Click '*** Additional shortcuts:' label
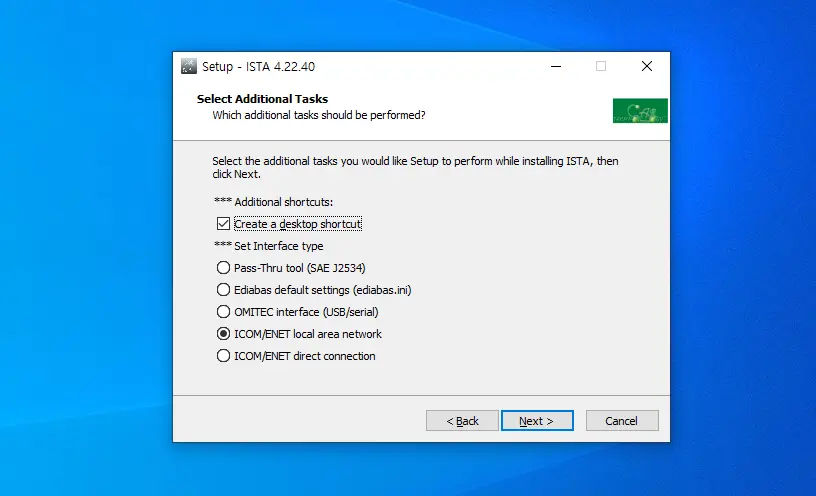Image resolution: width=816 pixels, height=496 pixels. tap(273, 202)
